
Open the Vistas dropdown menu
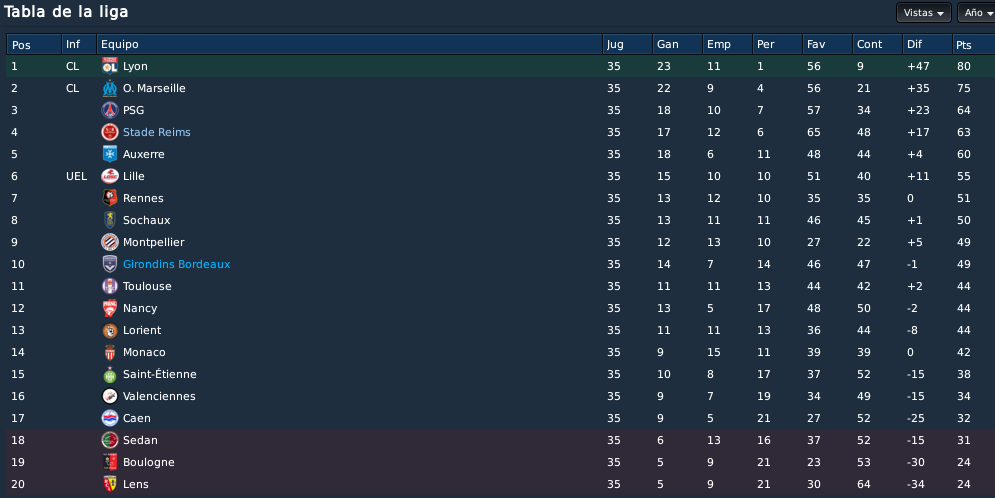tap(923, 13)
